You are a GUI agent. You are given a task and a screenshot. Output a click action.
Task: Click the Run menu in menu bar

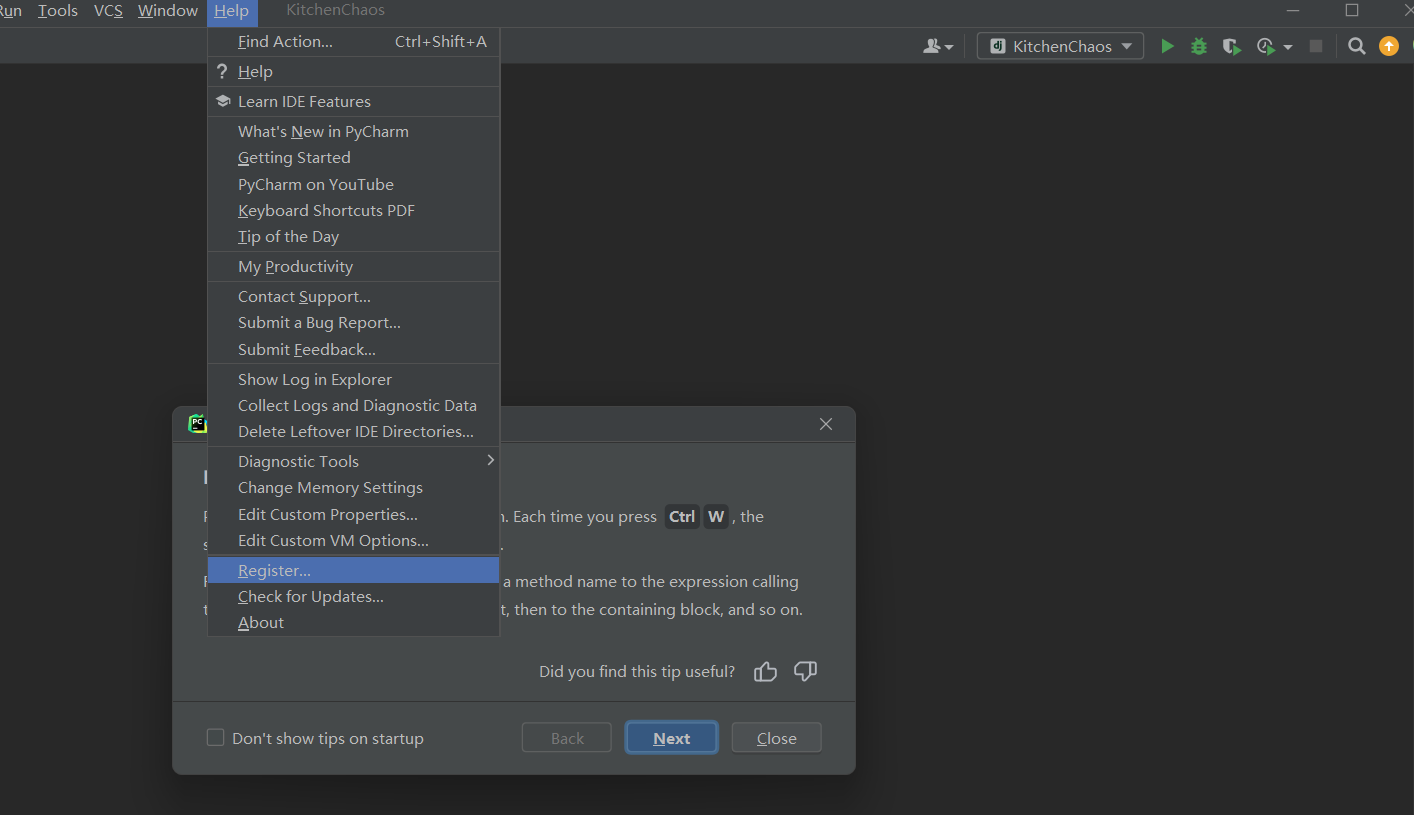[x=11, y=11]
